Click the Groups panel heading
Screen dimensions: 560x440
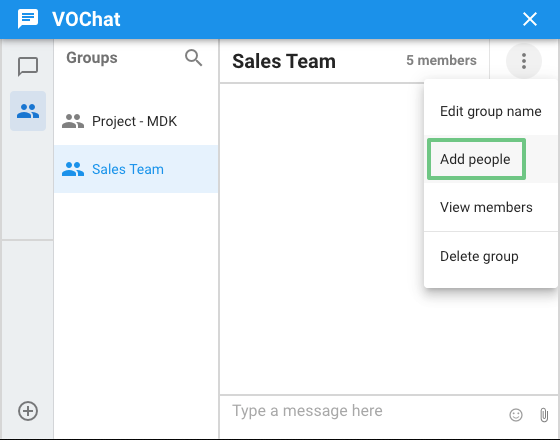click(x=92, y=58)
